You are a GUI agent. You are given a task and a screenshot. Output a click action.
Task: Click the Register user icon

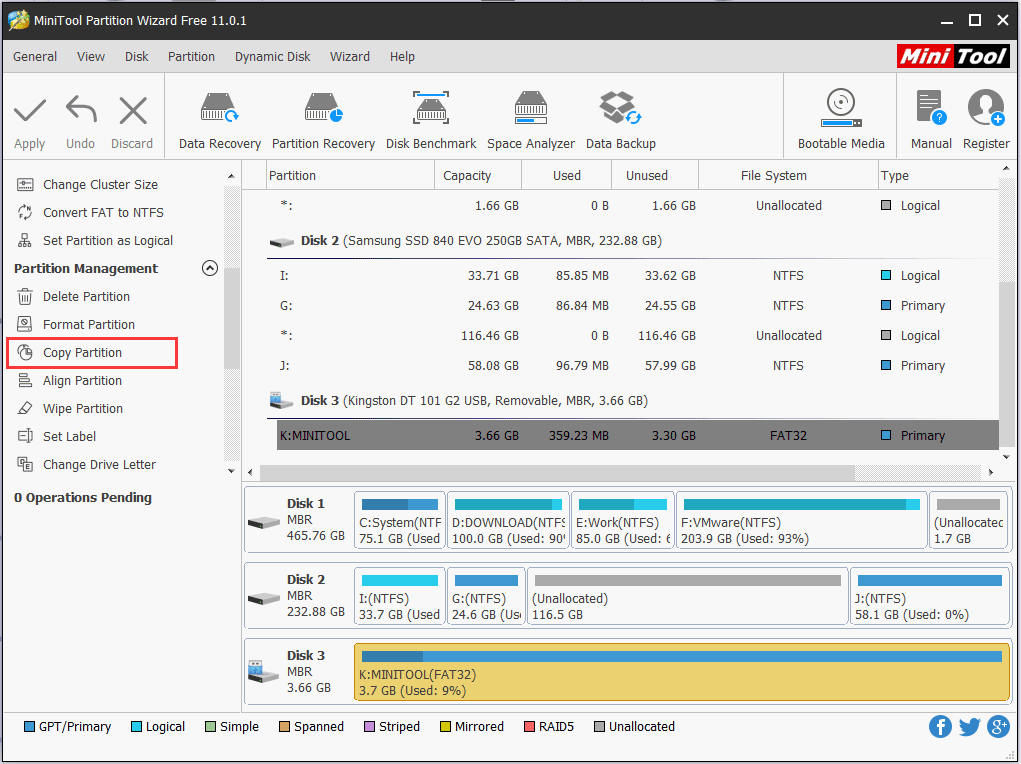(986, 107)
